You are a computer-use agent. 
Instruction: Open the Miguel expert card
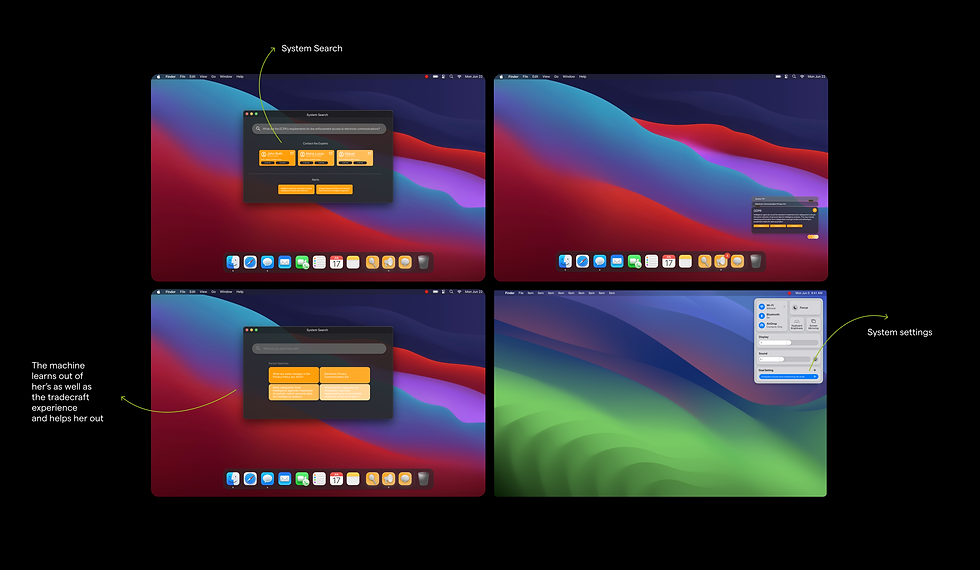(354, 158)
